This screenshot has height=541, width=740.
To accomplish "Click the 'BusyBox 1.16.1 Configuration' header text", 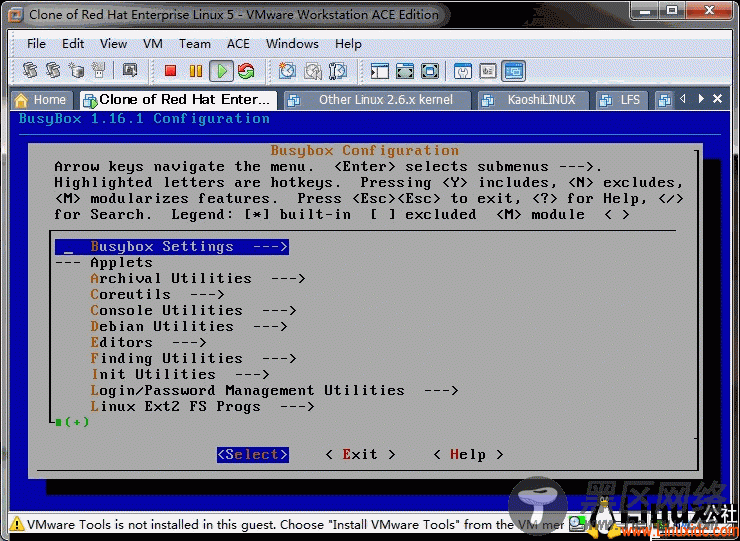I will tap(144, 118).
